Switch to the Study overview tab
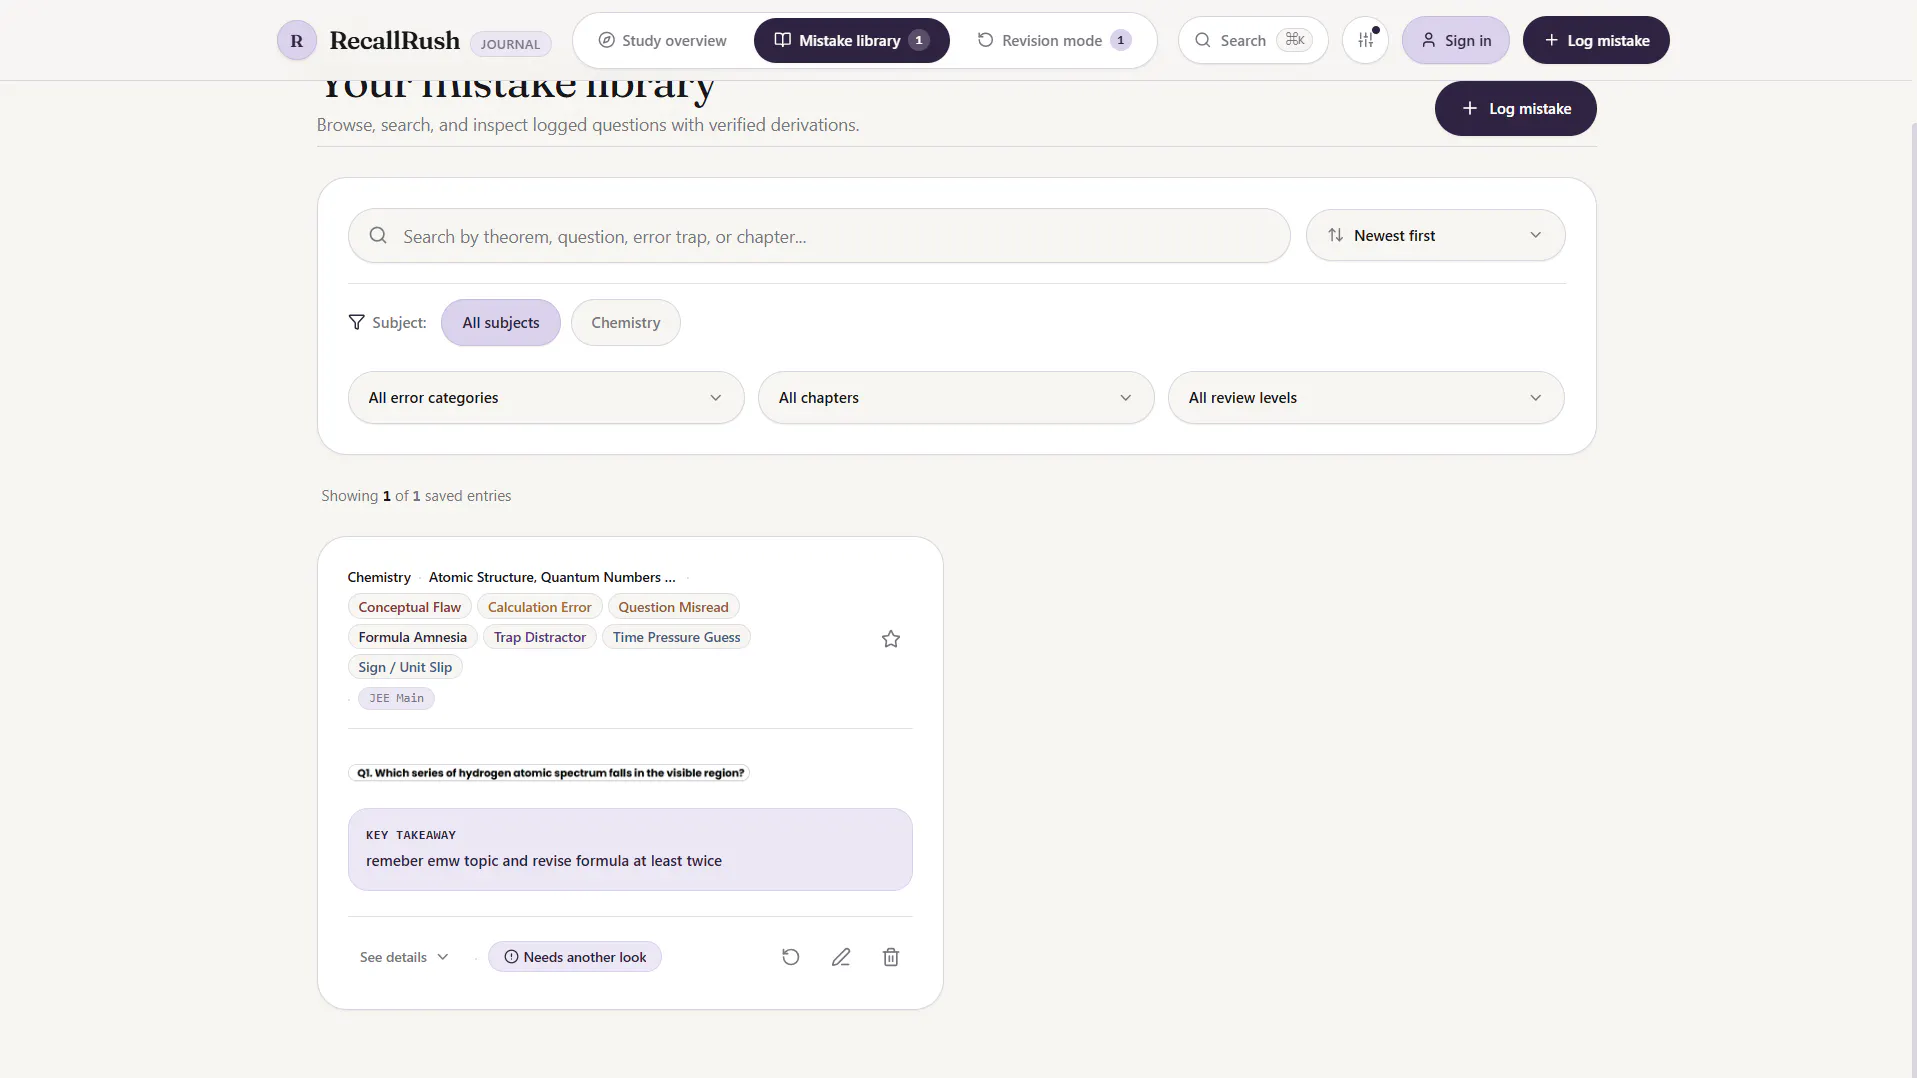The image size is (1917, 1078). pos(662,40)
